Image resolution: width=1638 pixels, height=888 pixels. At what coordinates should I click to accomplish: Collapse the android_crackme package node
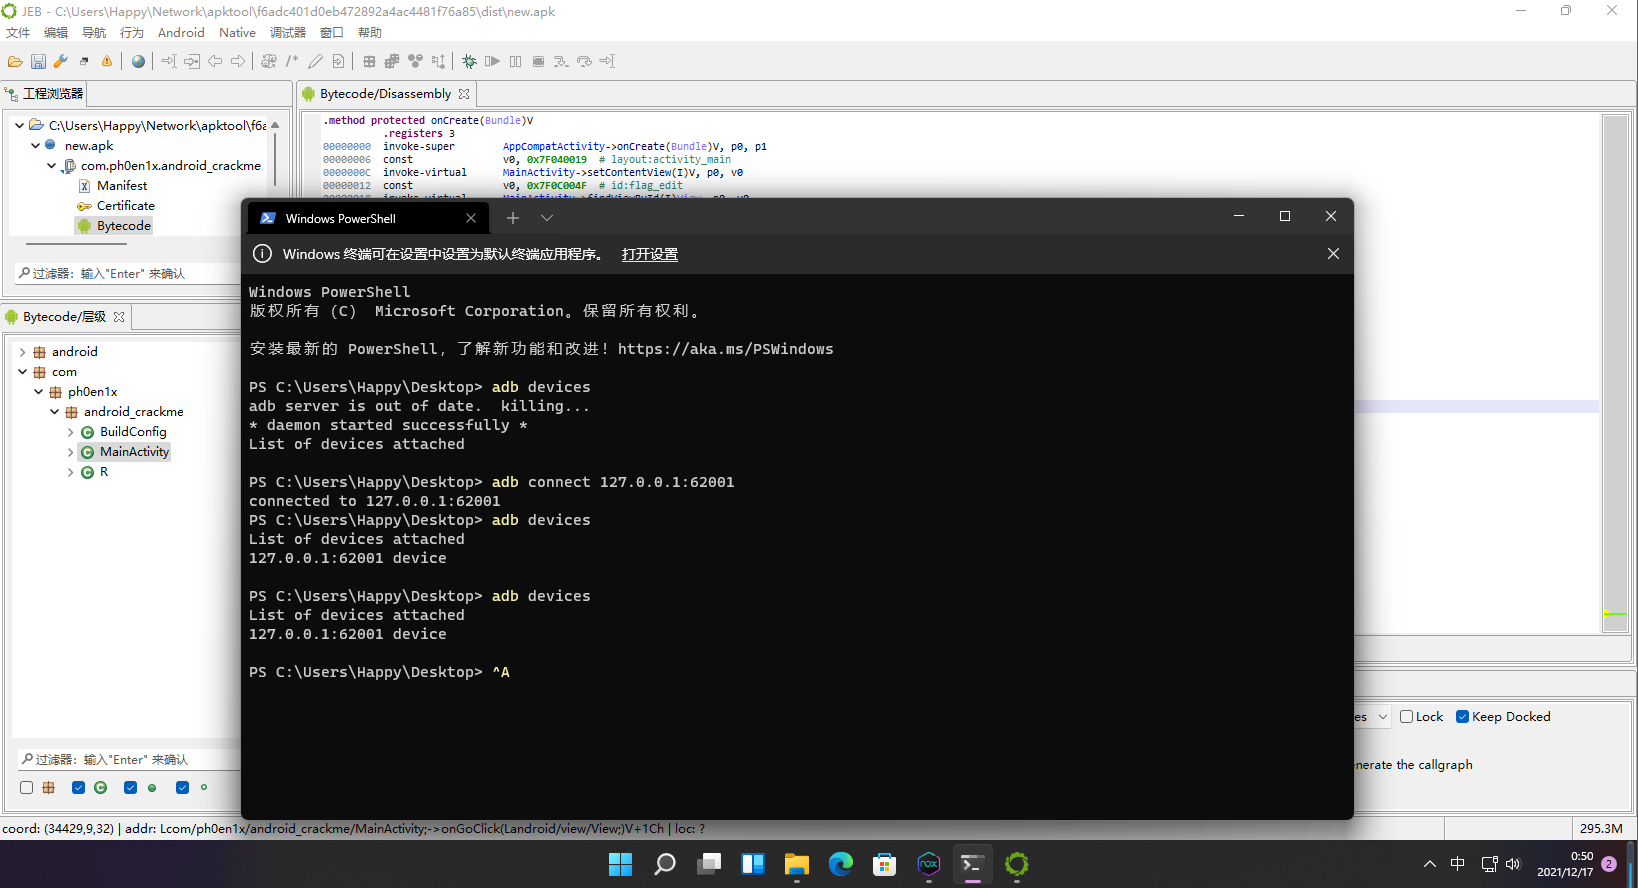coord(55,412)
